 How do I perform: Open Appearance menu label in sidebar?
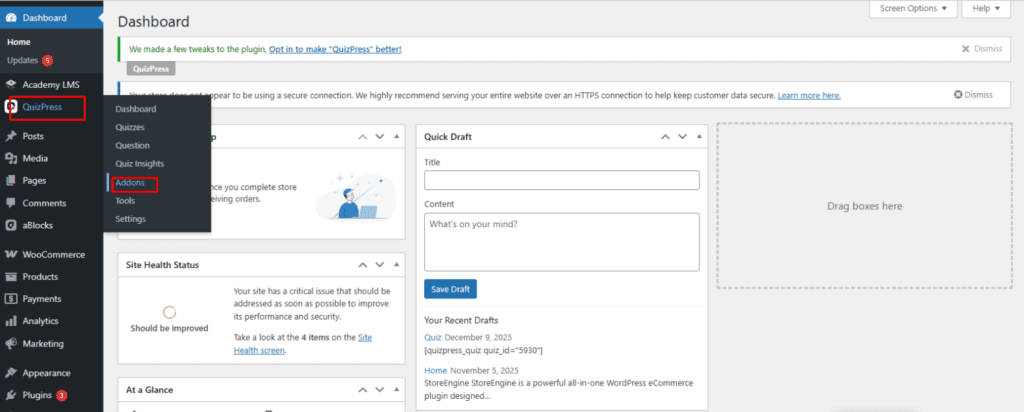point(46,373)
